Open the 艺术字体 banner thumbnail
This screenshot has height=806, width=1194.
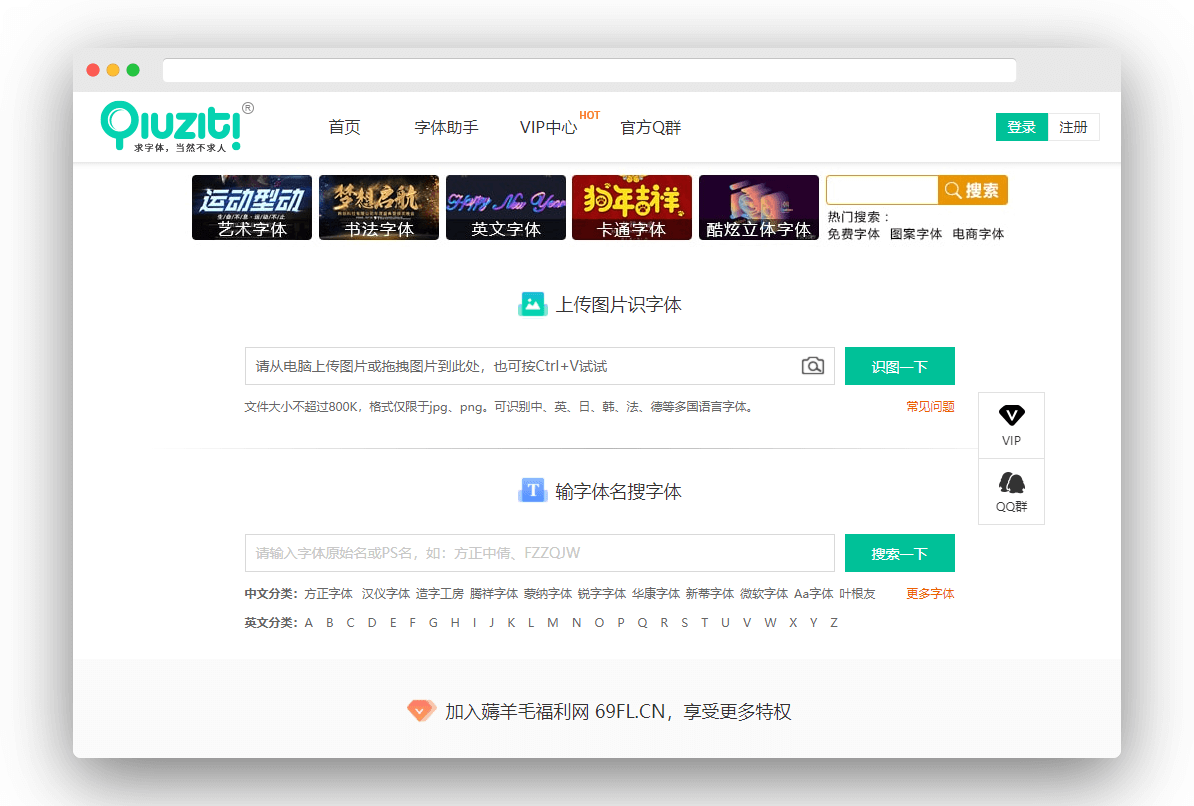252,207
